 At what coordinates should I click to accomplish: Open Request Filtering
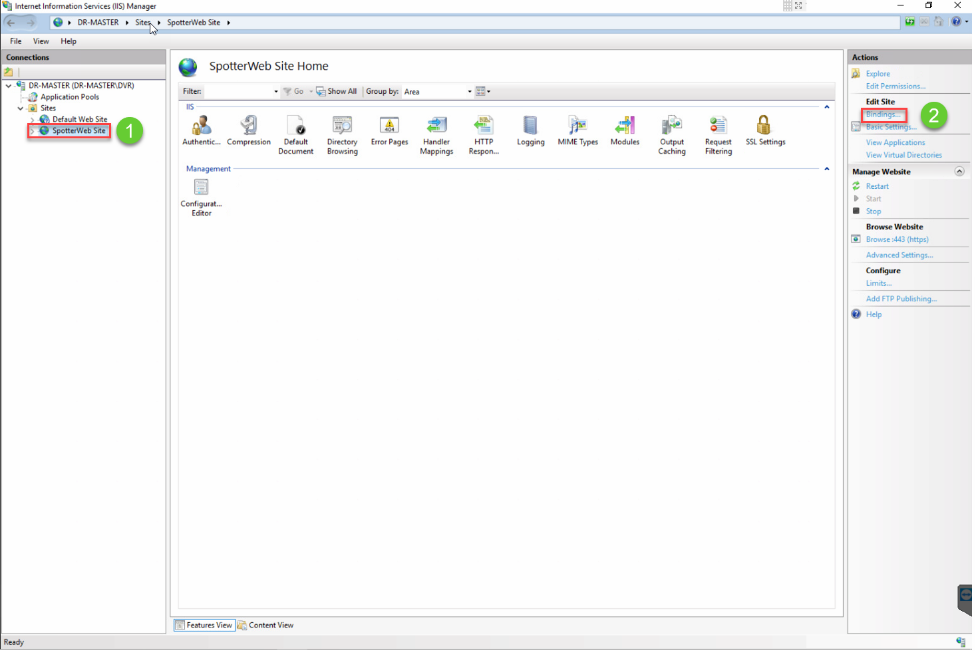tap(718, 131)
